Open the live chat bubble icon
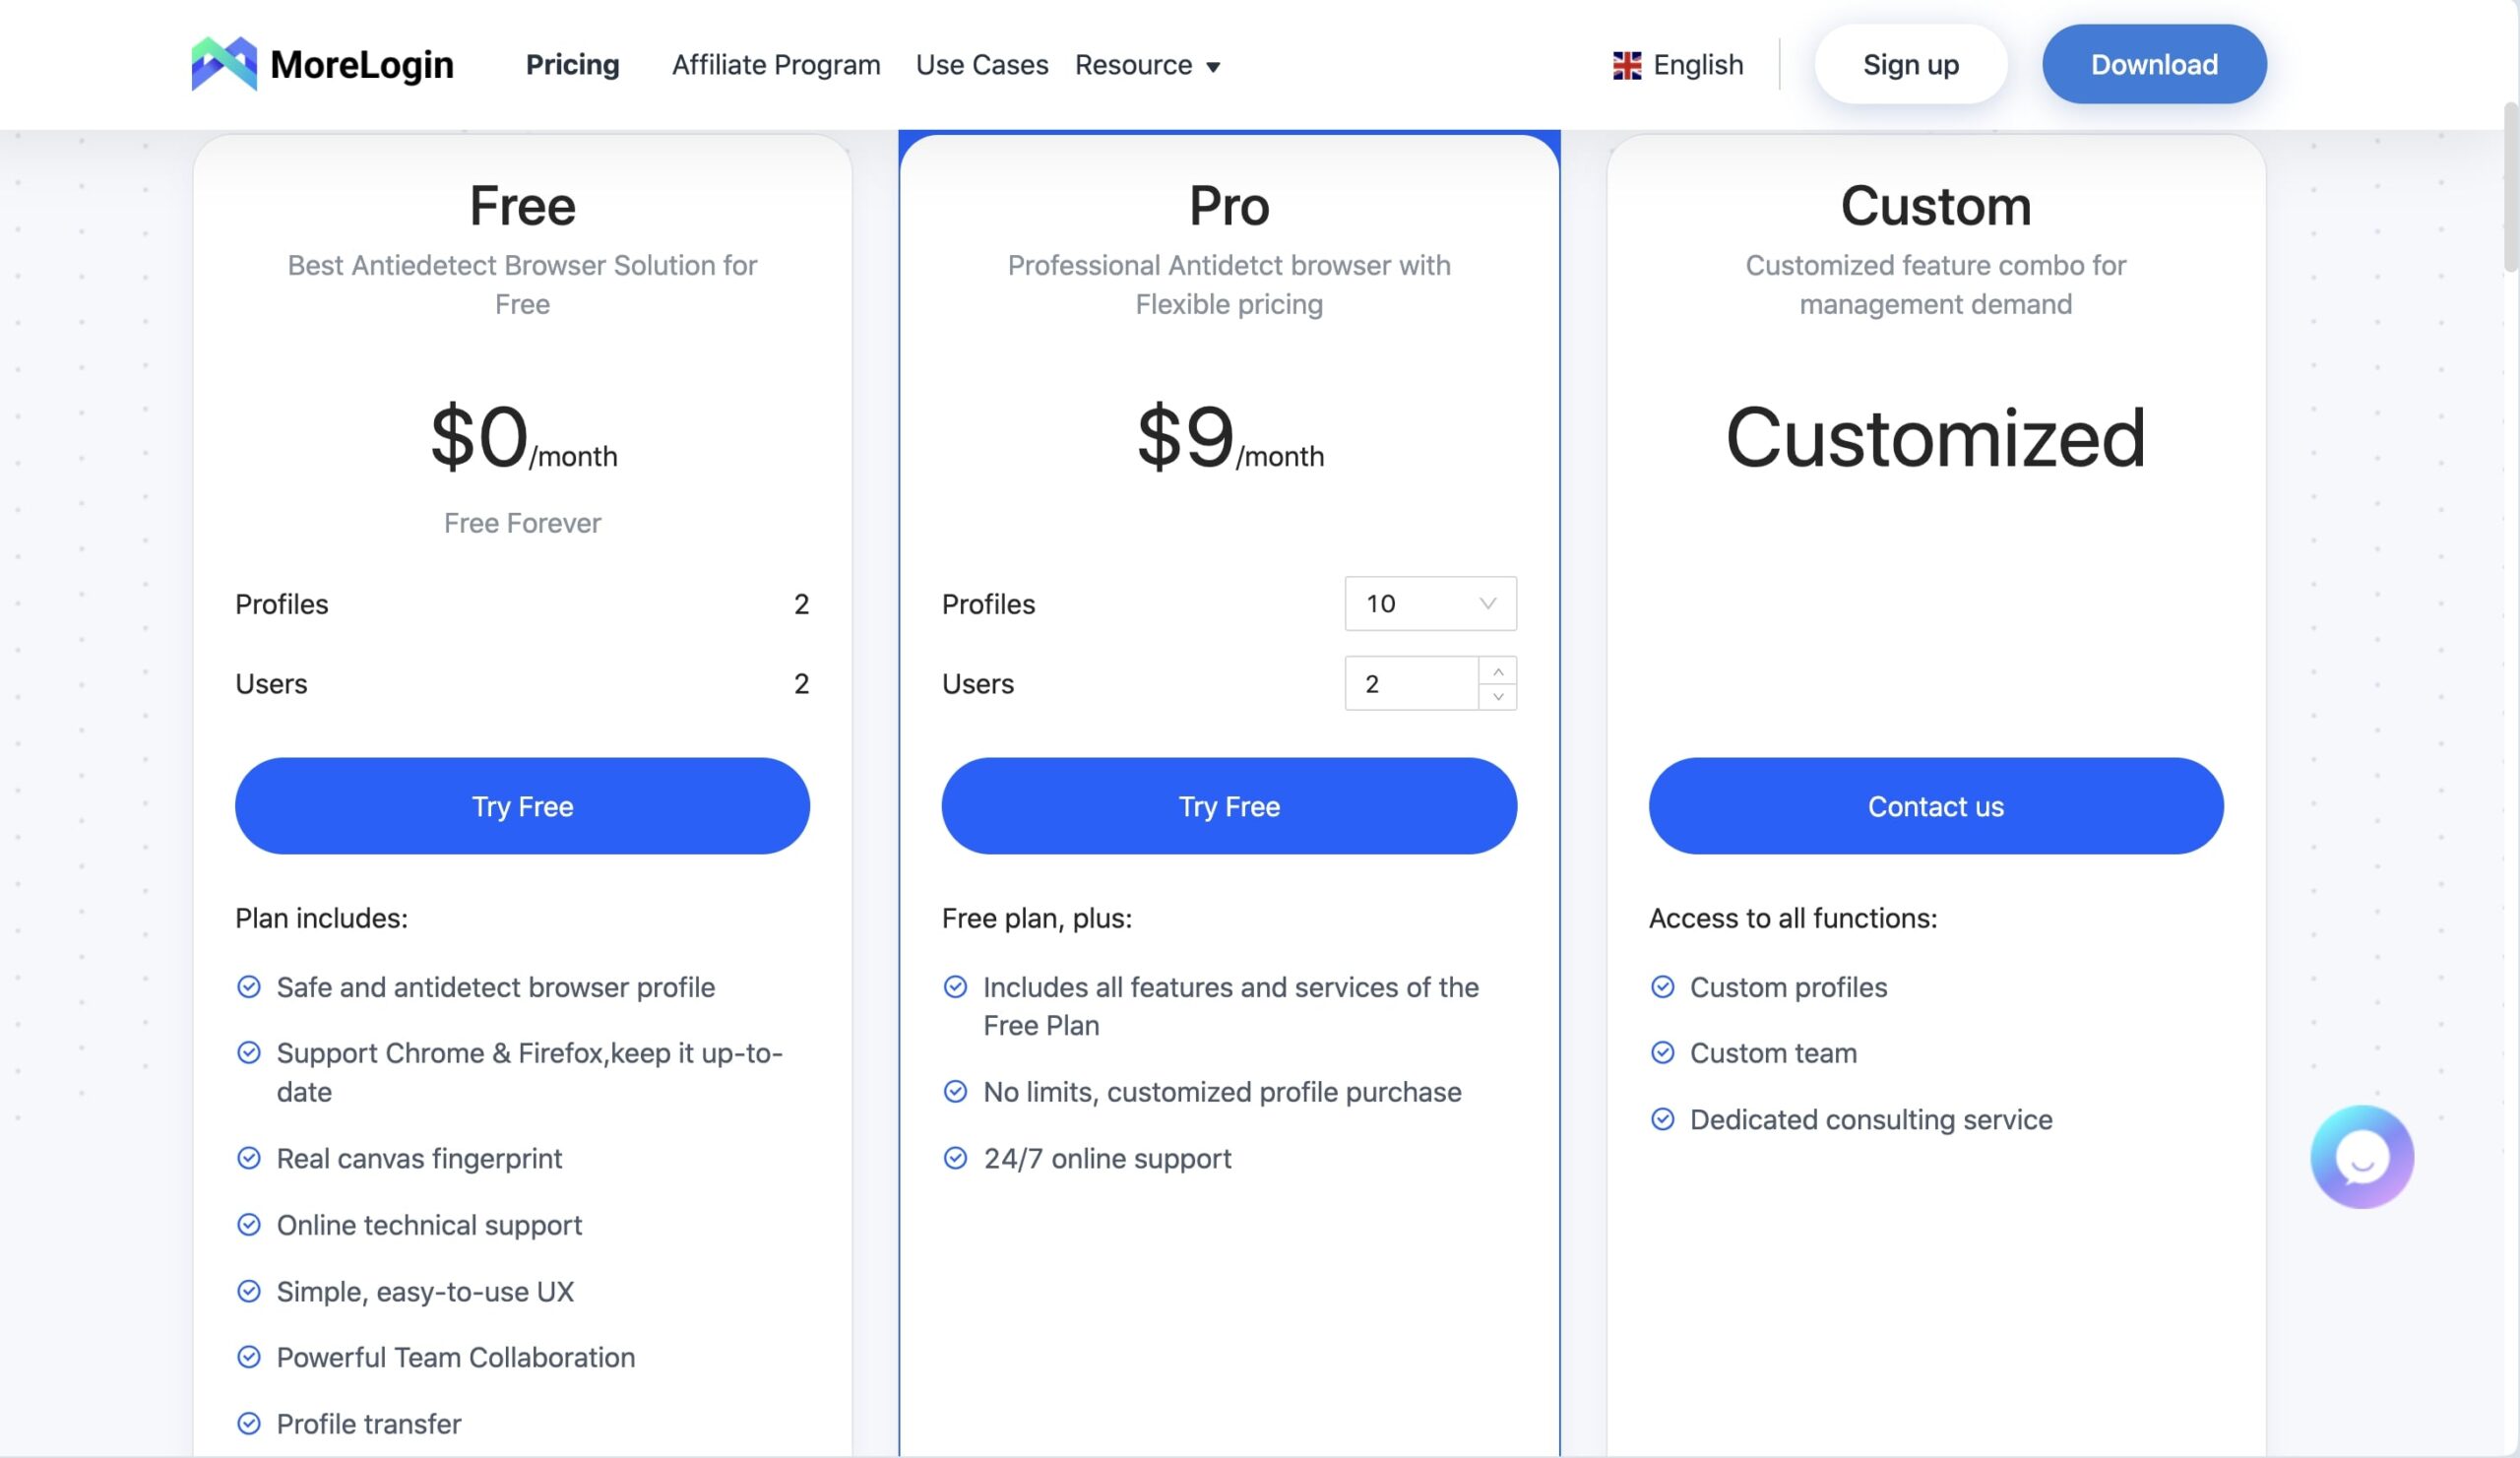This screenshot has height=1458, width=2520. (2362, 1157)
